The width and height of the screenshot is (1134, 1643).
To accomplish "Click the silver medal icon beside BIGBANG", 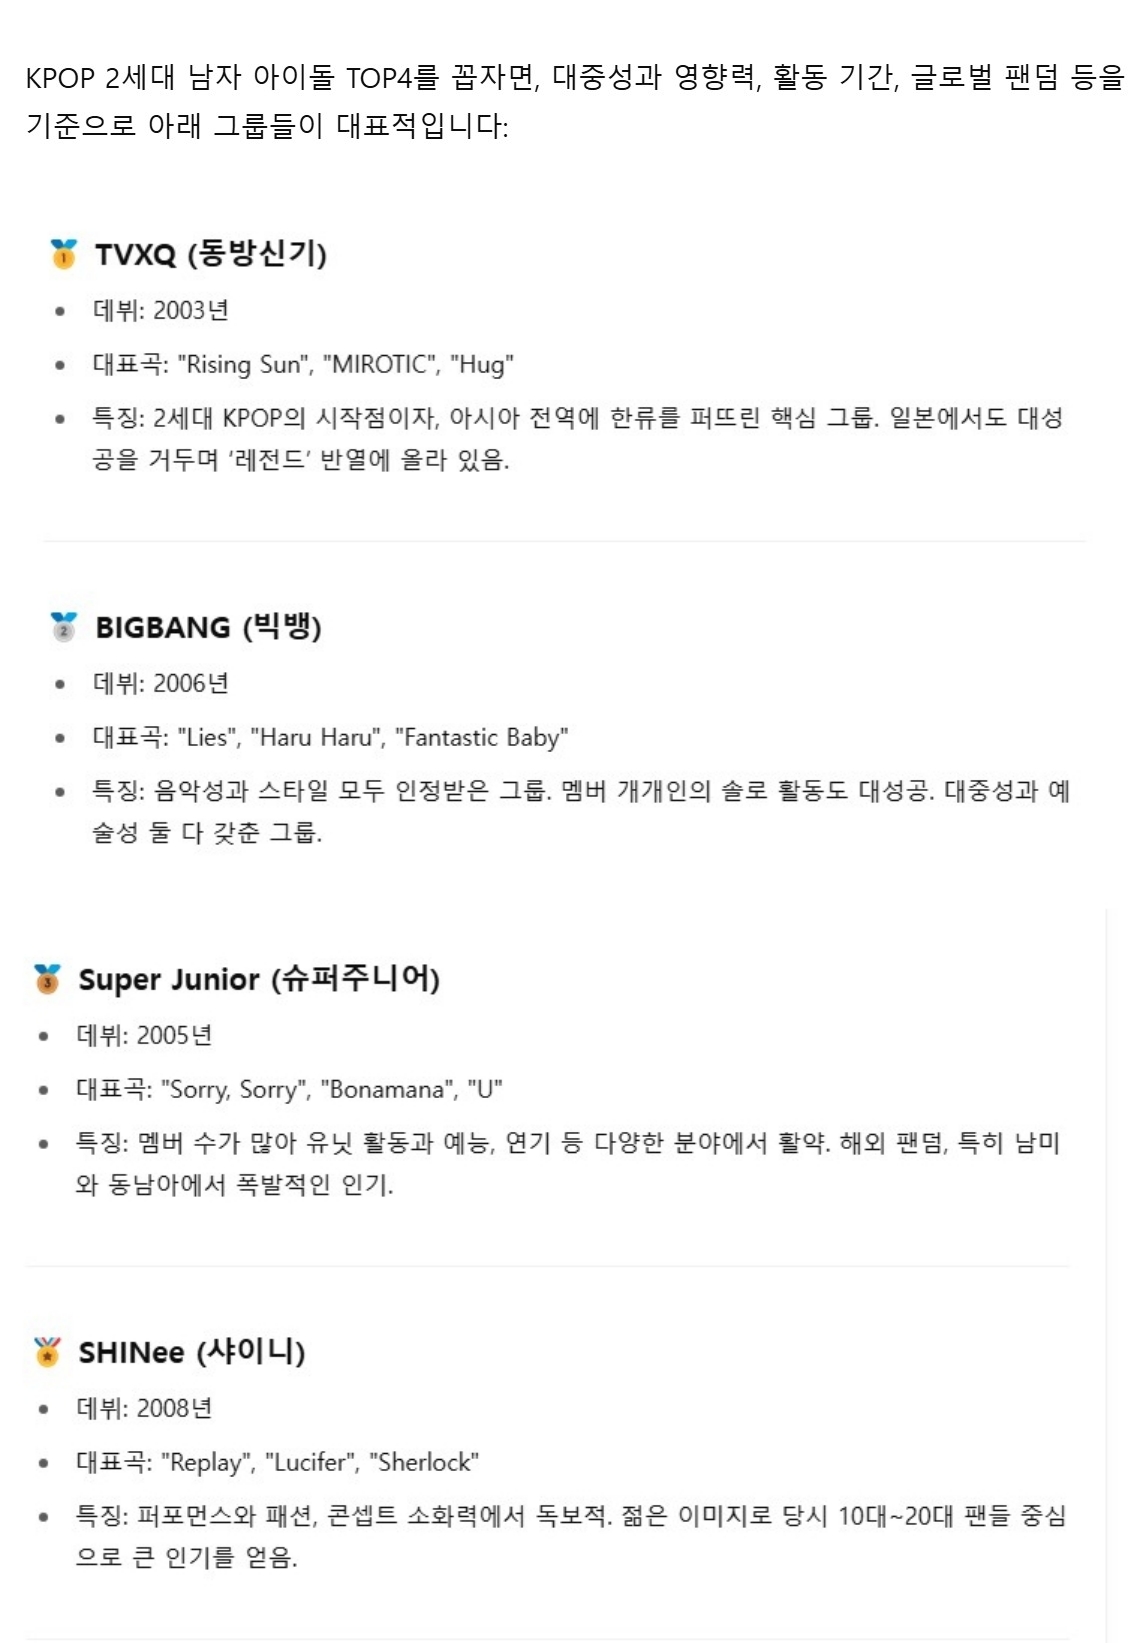I will pyautogui.click(x=63, y=627).
